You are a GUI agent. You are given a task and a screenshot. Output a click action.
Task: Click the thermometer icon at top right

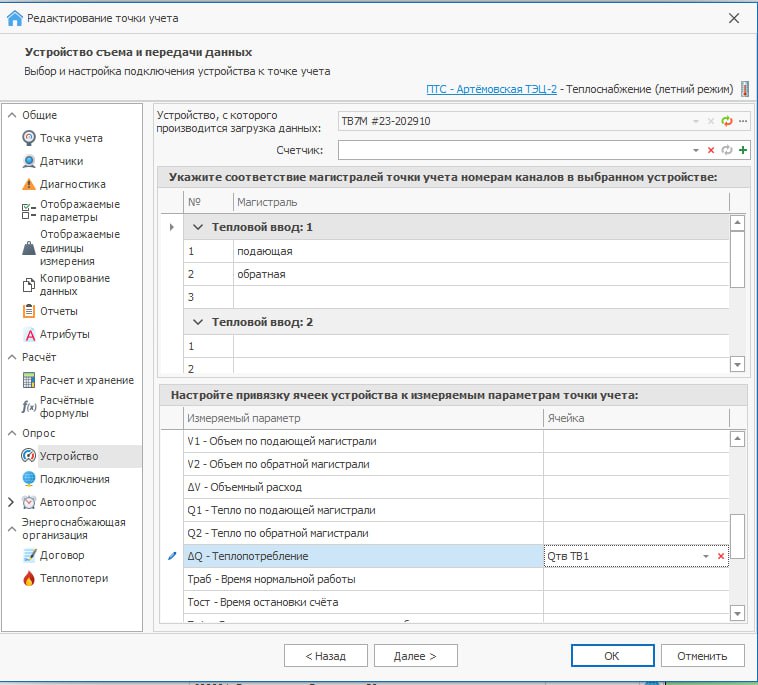(x=745, y=90)
